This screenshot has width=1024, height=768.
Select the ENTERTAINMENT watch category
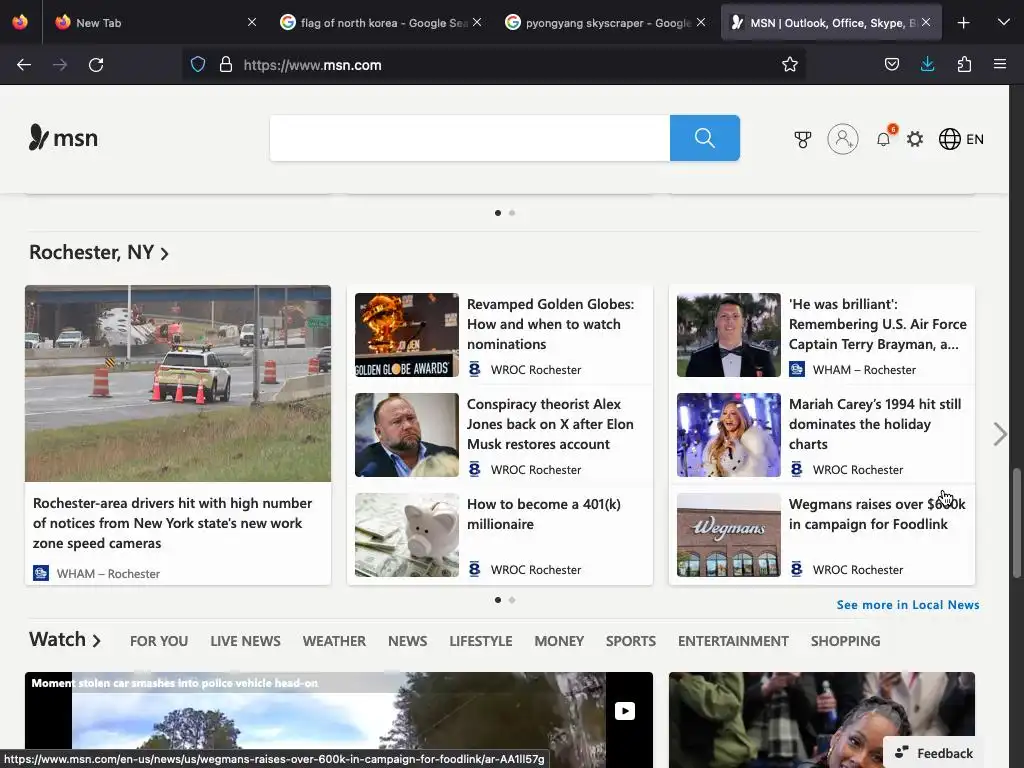(733, 641)
